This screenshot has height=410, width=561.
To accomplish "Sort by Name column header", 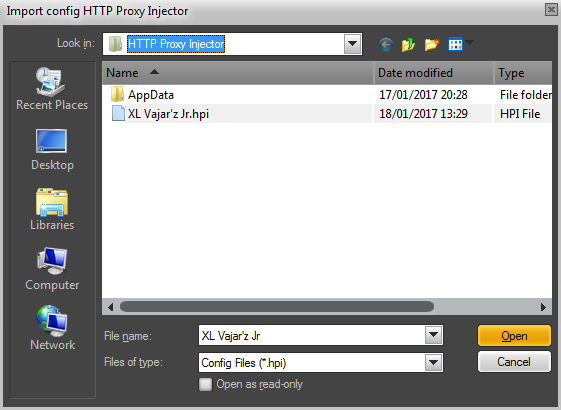I will pyautogui.click(x=238, y=73).
